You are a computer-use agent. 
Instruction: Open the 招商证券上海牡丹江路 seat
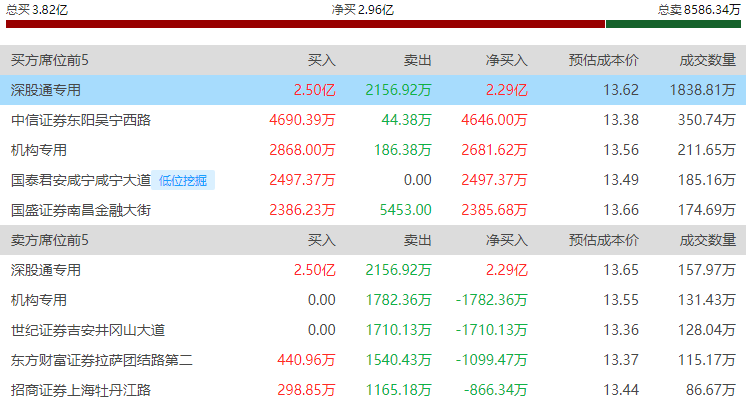pos(81,390)
